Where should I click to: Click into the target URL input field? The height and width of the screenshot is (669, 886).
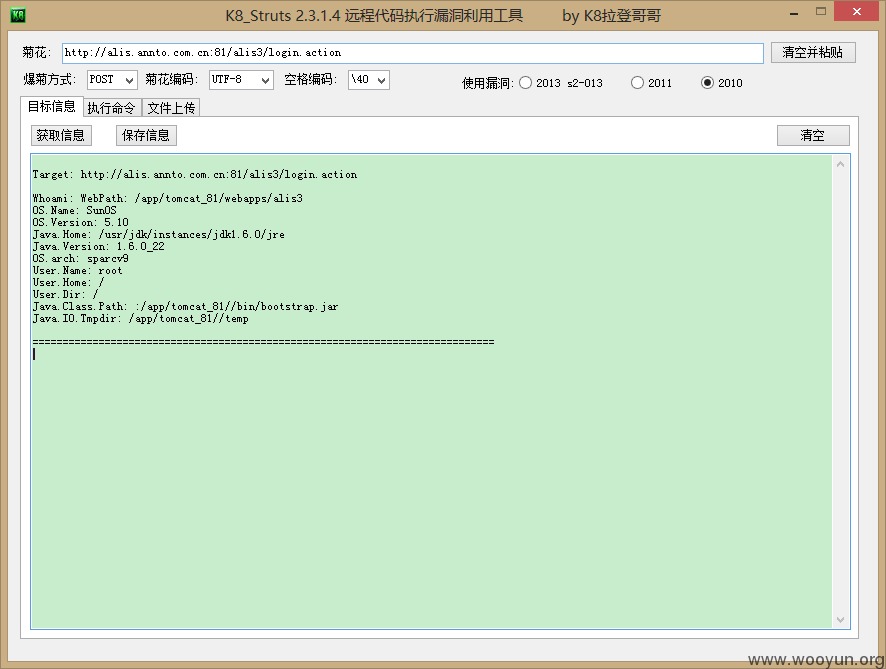pyautogui.click(x=412, y=53)
